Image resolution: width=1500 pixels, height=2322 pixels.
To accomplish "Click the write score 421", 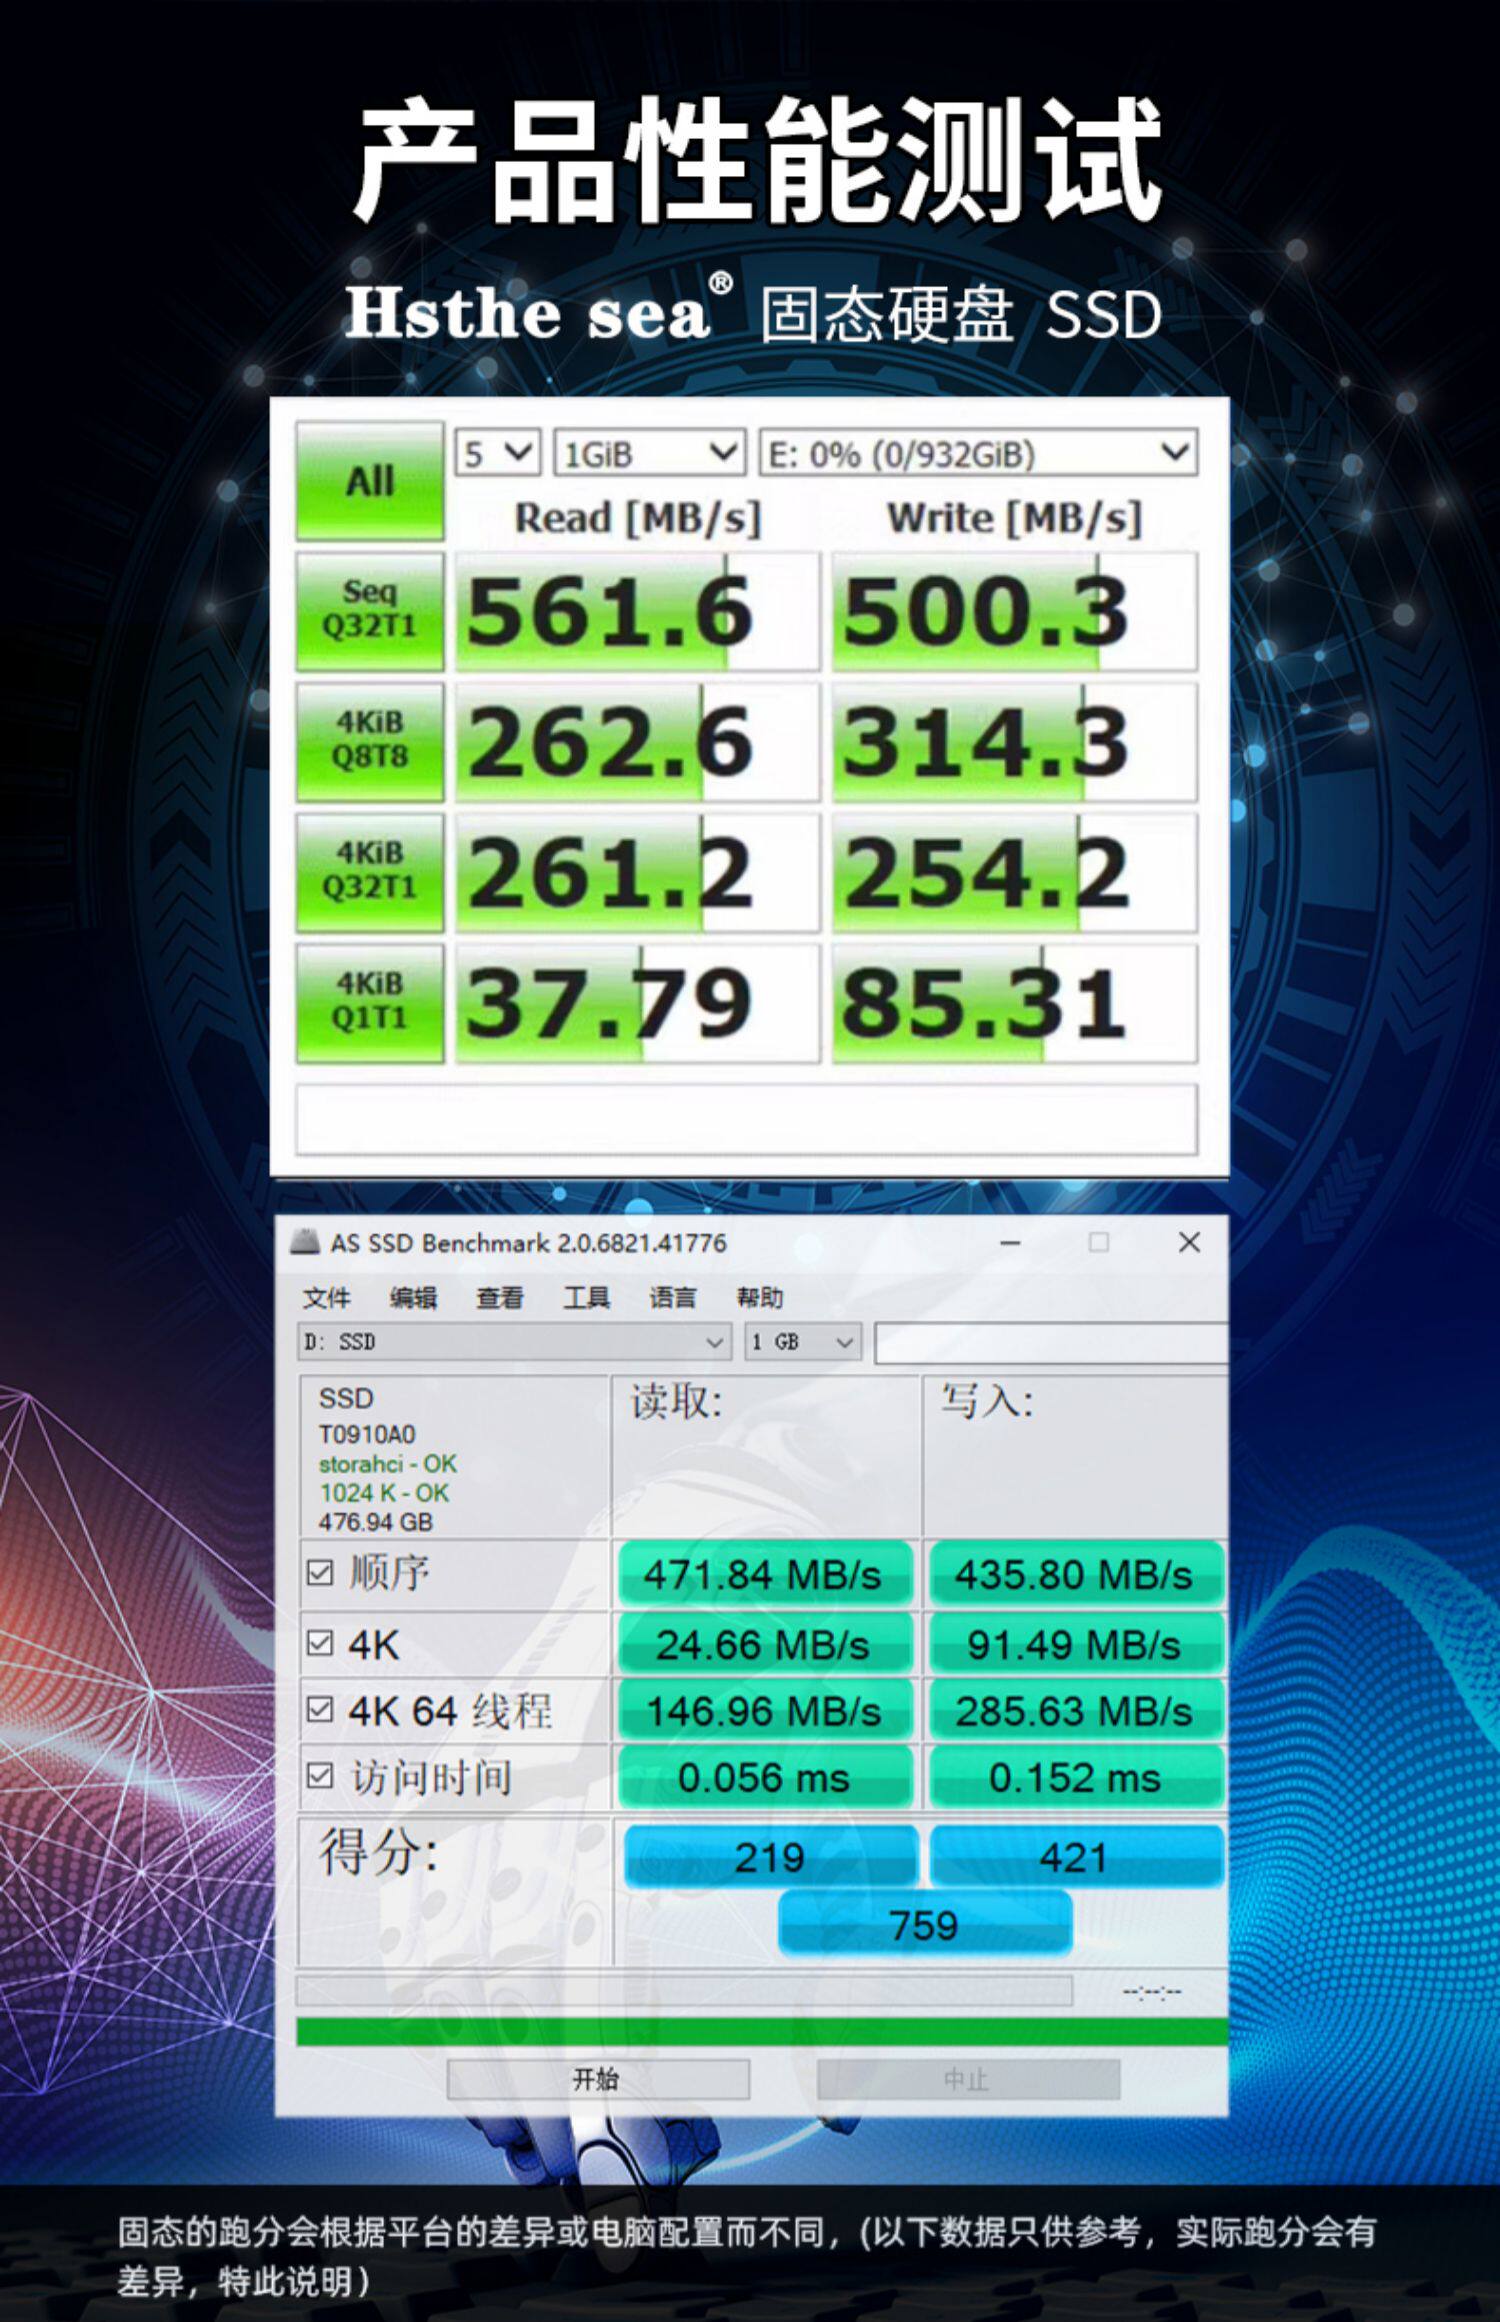I will click(x=1076, y=1856).
